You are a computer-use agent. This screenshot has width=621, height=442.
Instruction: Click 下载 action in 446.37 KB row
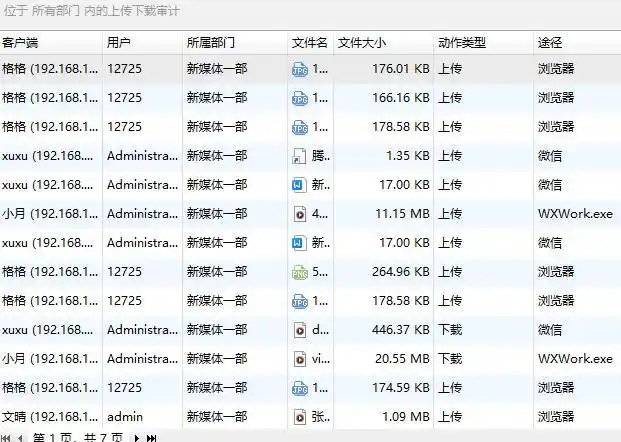(450, 330)
